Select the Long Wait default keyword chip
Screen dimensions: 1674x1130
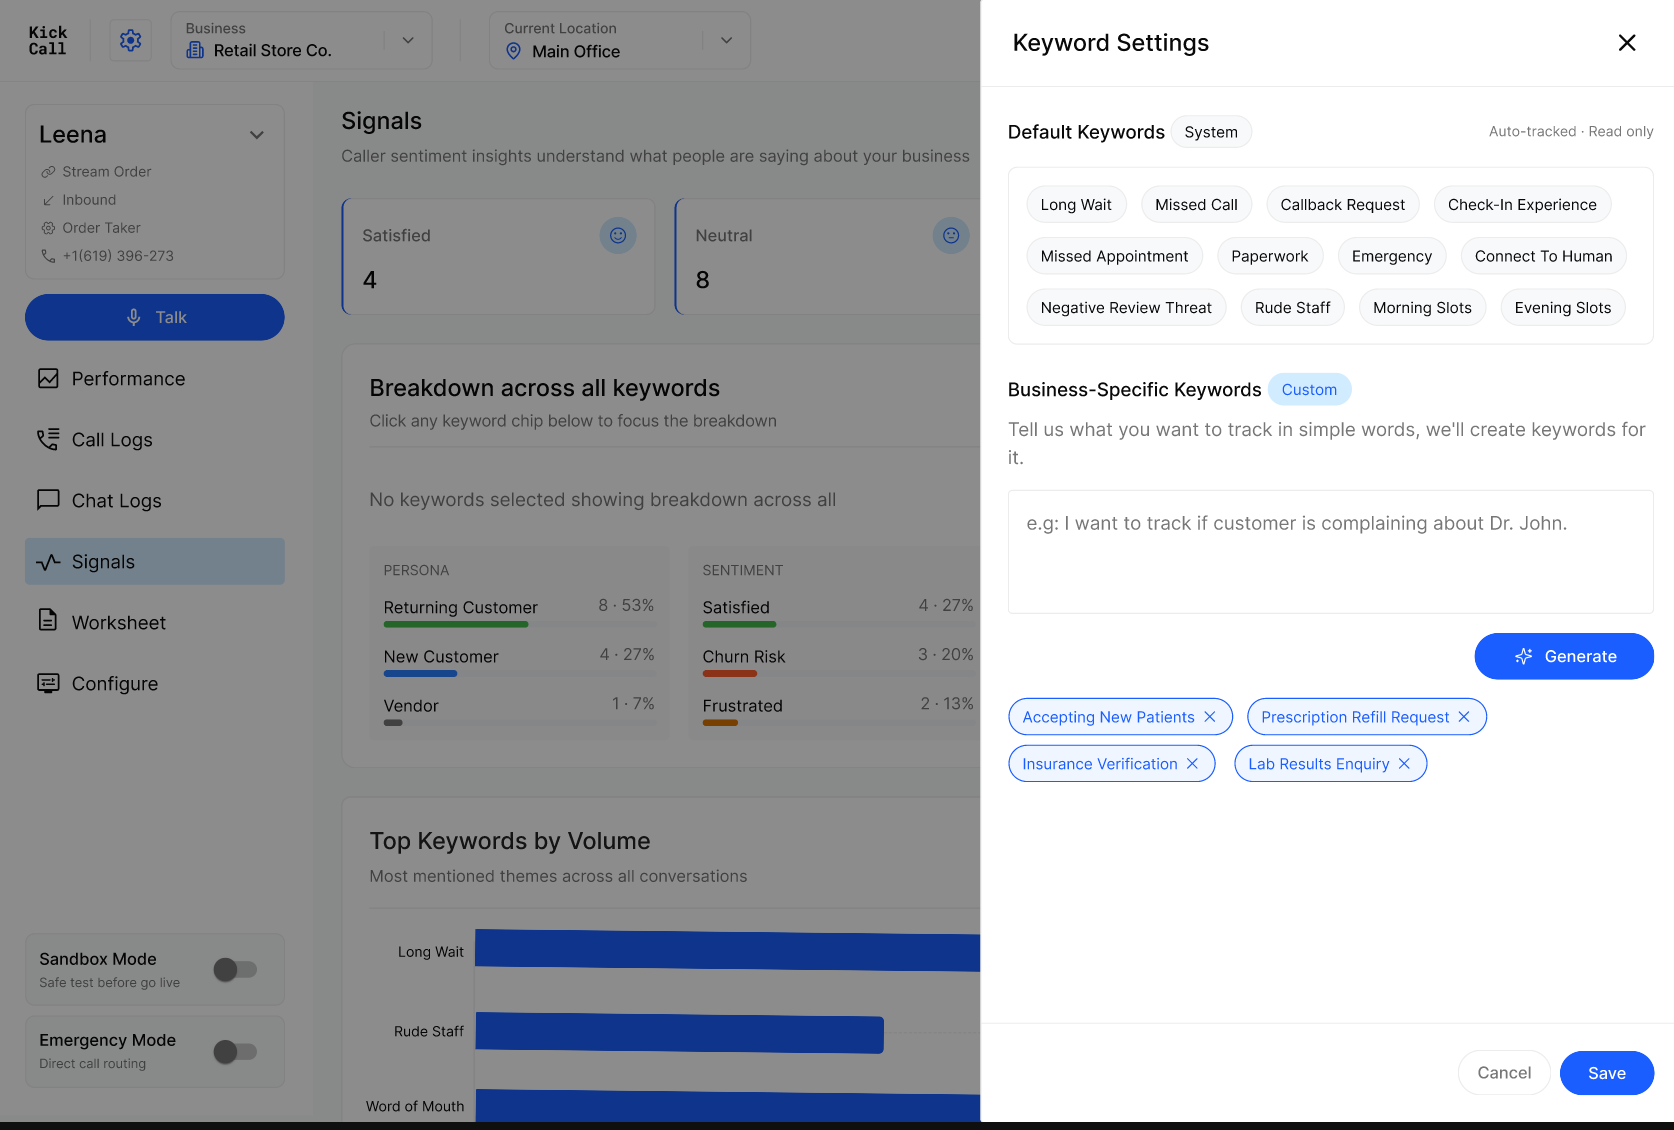[1076, 205]
